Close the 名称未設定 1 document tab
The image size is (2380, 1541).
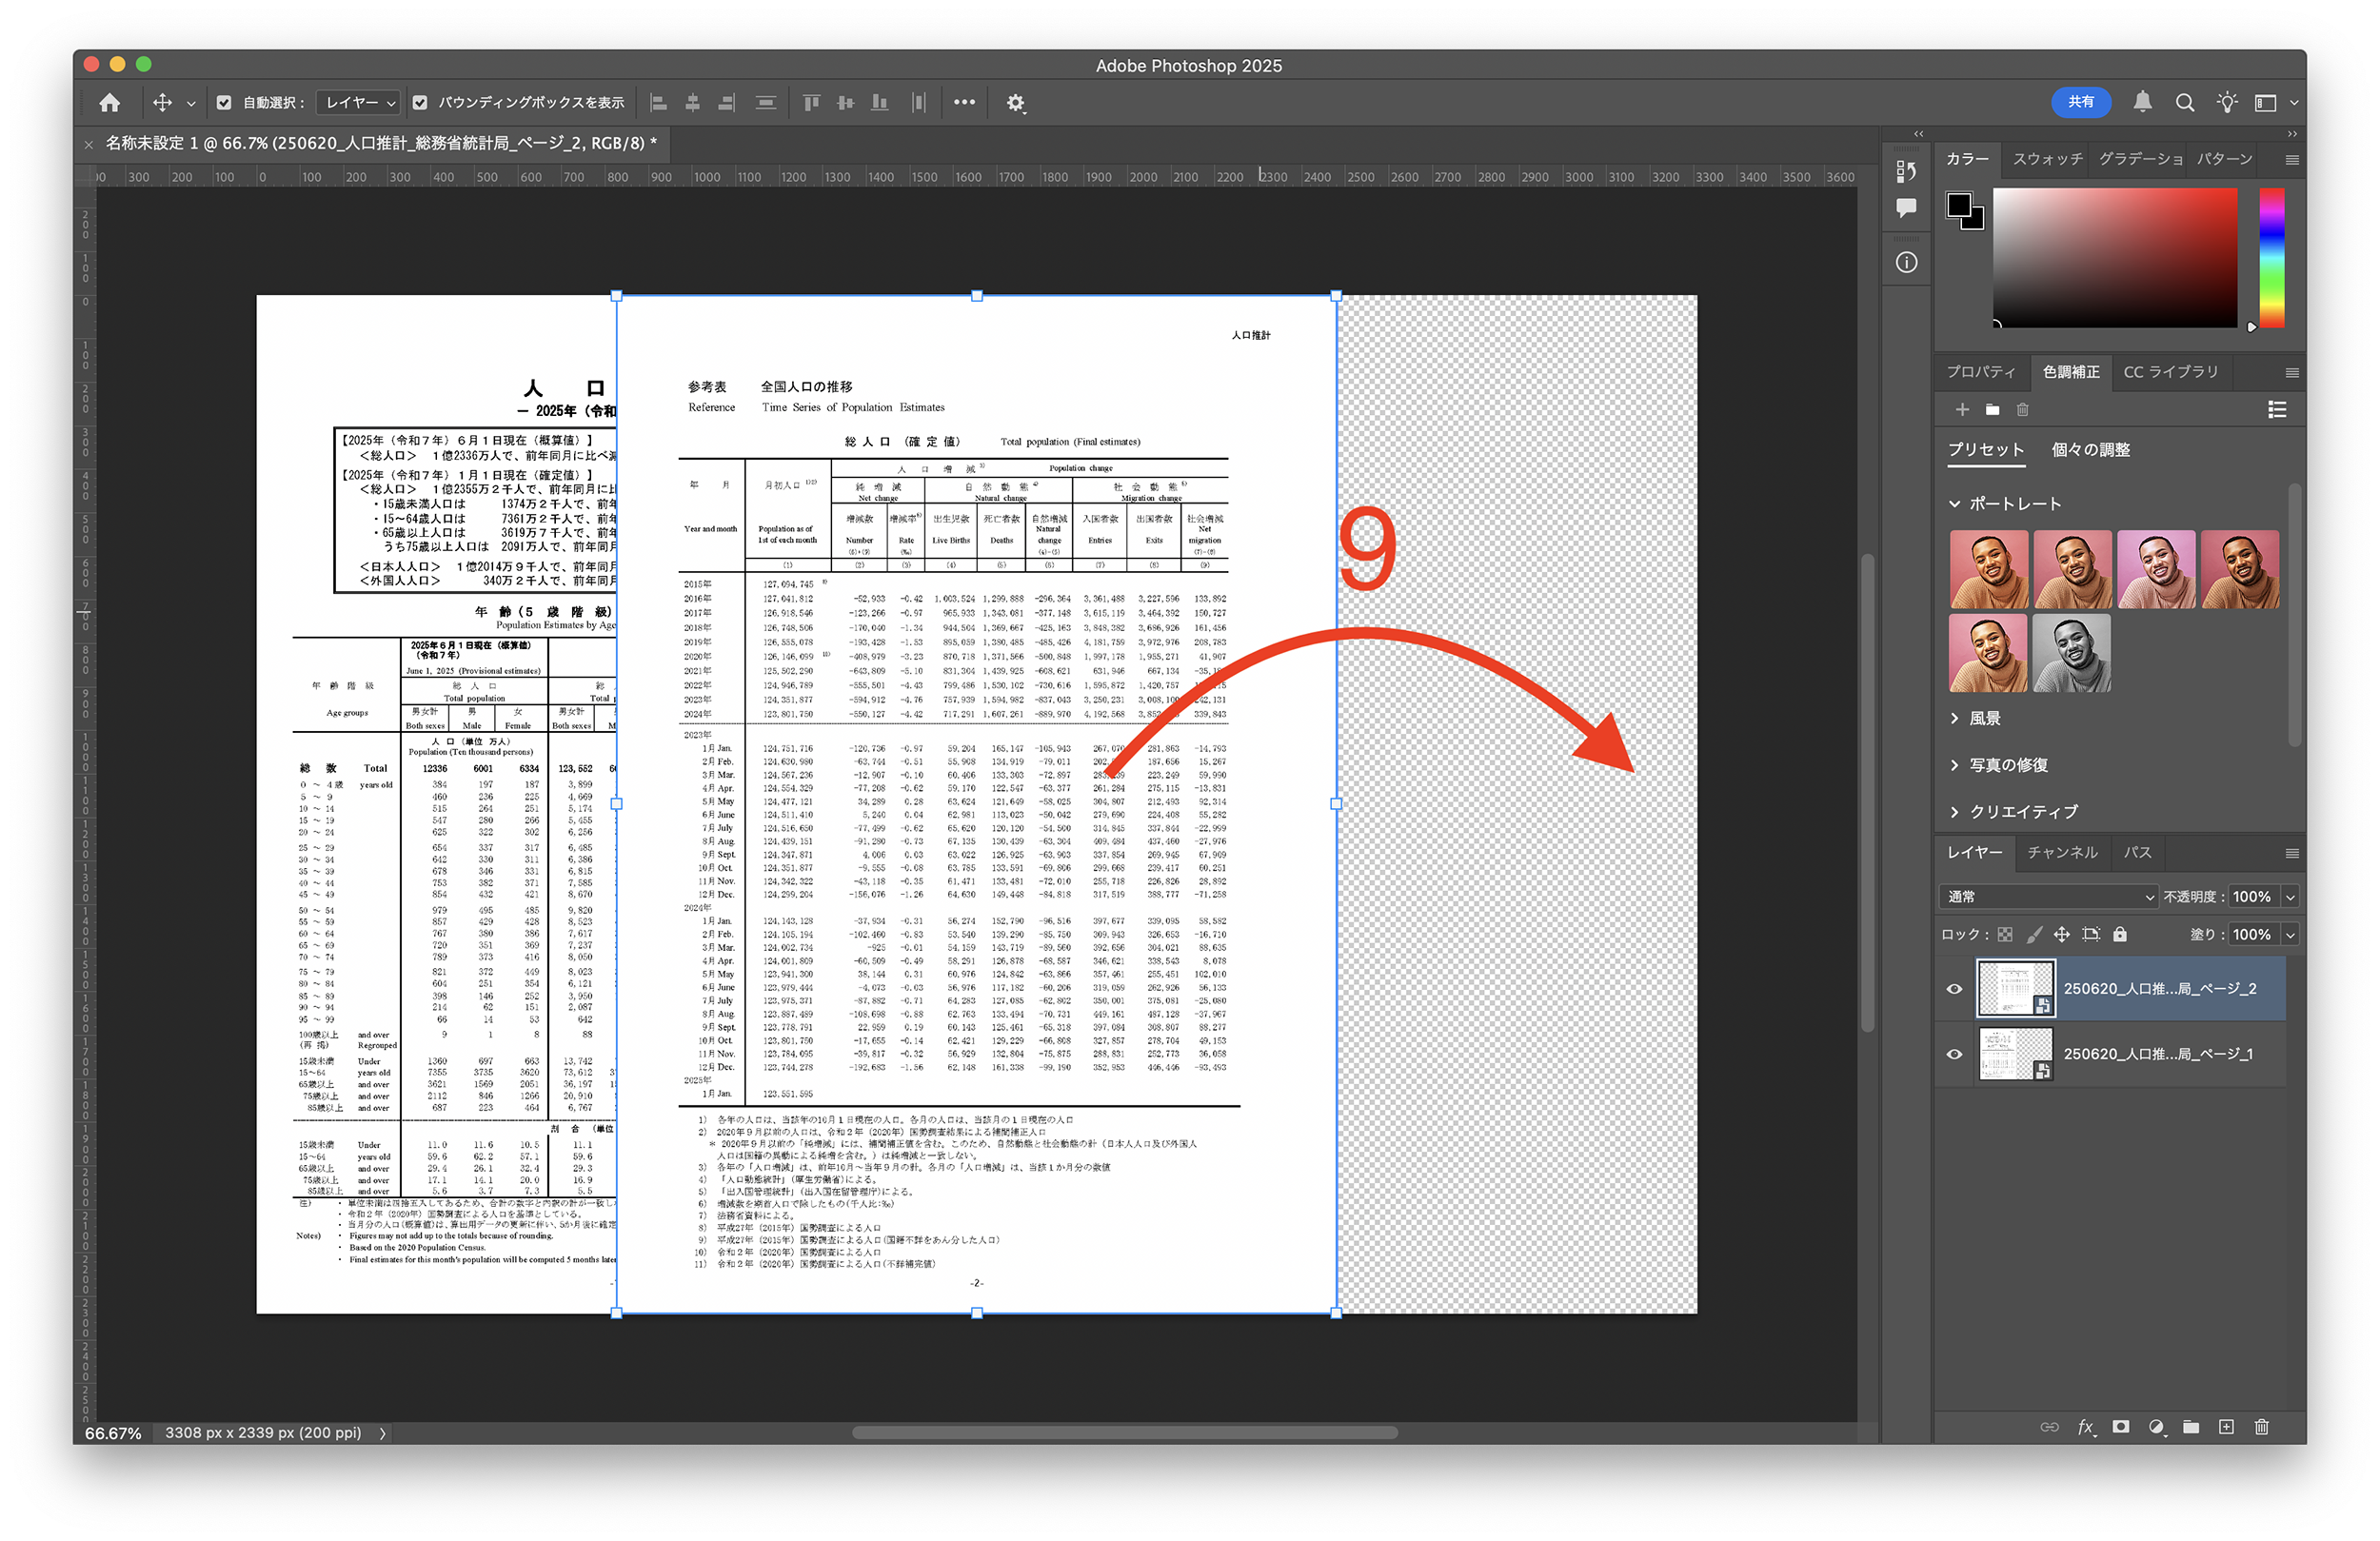tap(89, 144)
